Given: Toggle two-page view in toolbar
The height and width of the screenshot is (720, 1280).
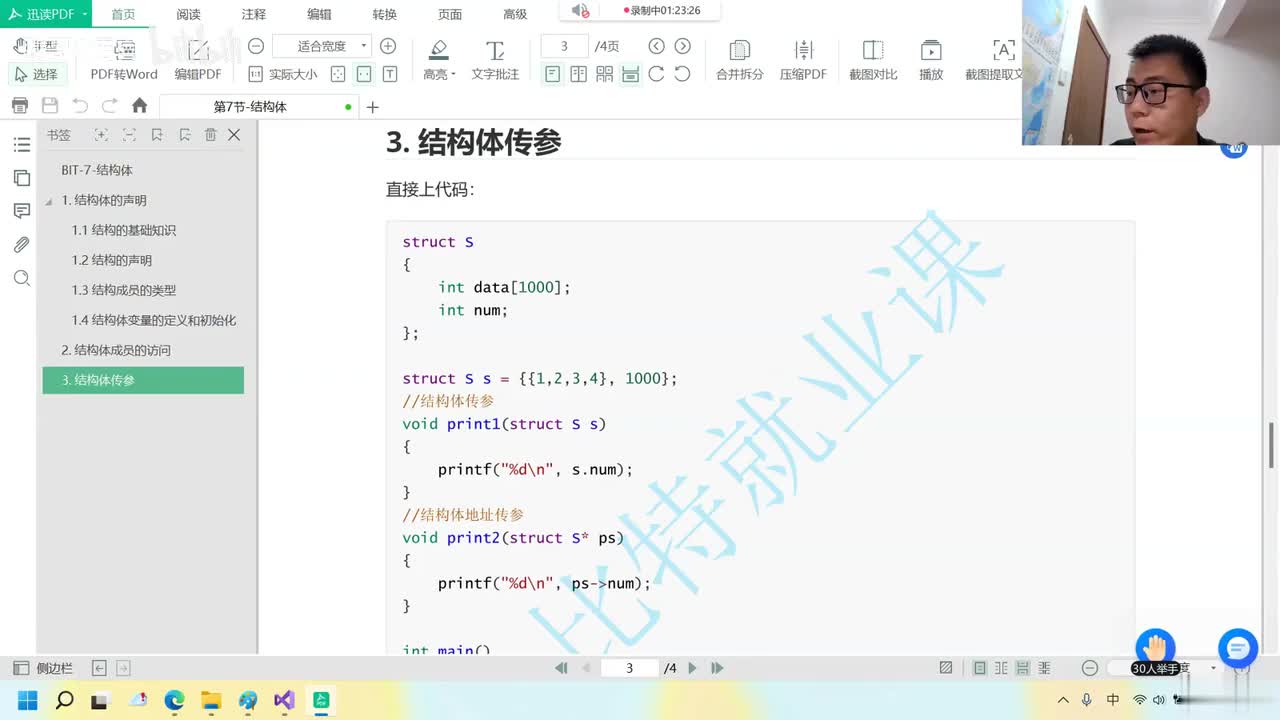Looking at the screenshot, I should [x=578, y=74].
